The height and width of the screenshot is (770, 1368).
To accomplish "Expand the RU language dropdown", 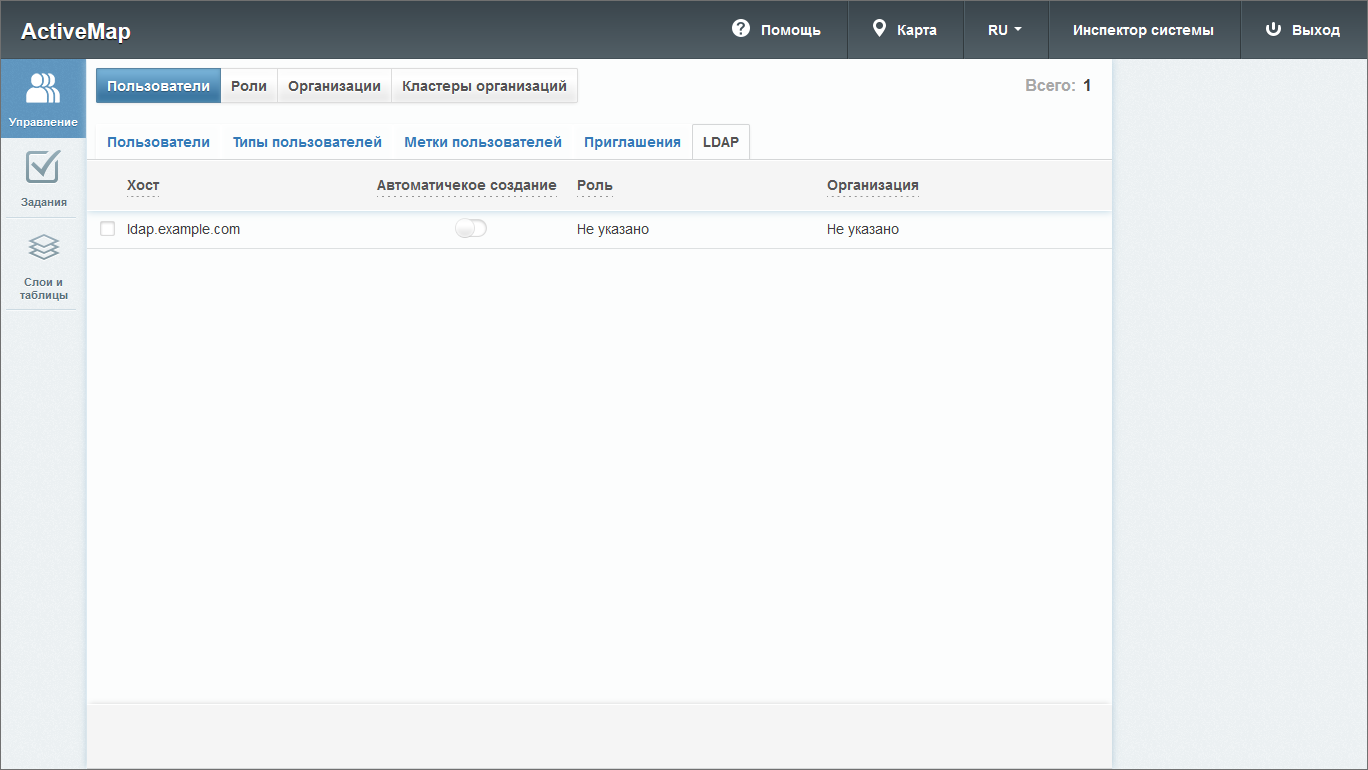I will (1005, 30).
